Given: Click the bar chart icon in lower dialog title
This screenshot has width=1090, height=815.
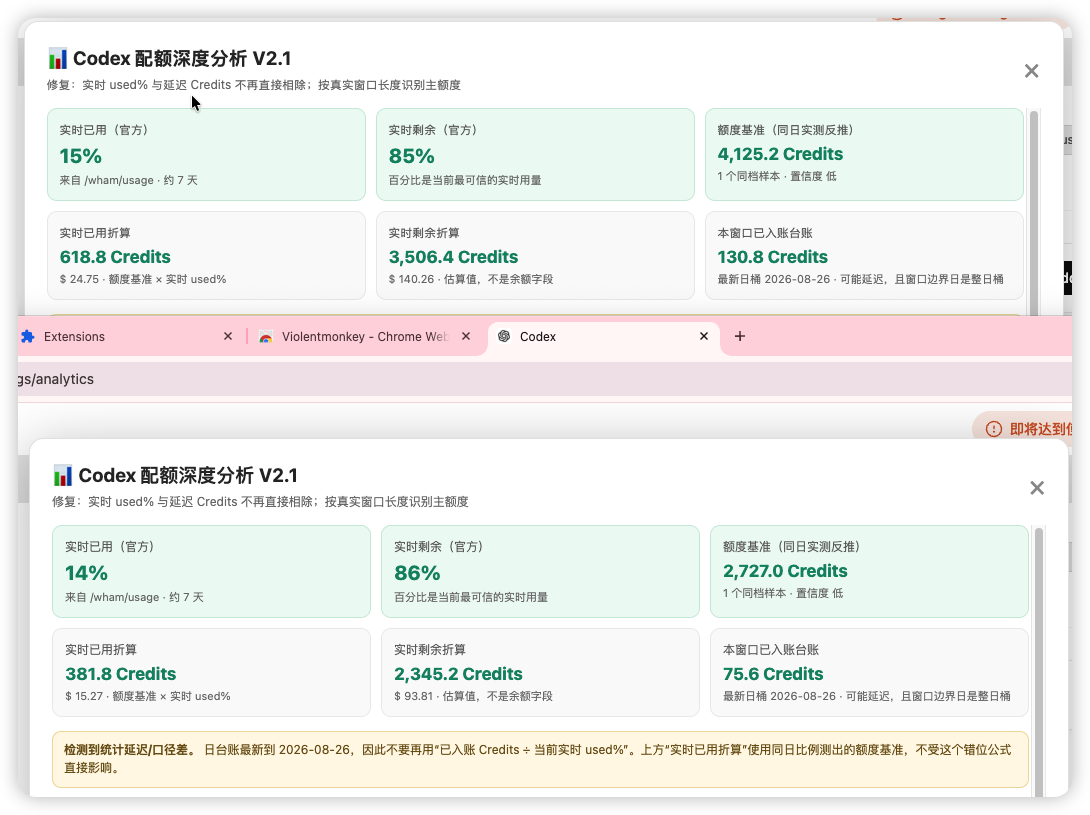Looking at the screenshot, I should coord(63,476).
